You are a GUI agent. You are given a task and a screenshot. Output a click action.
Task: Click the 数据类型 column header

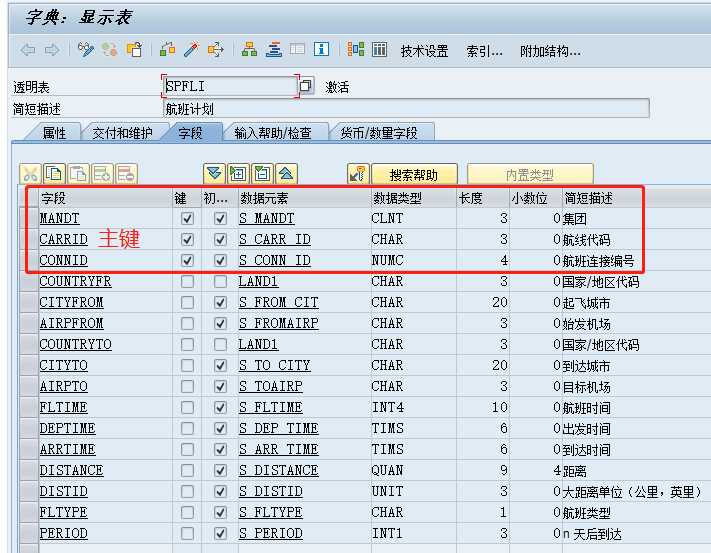click(414, 198)
